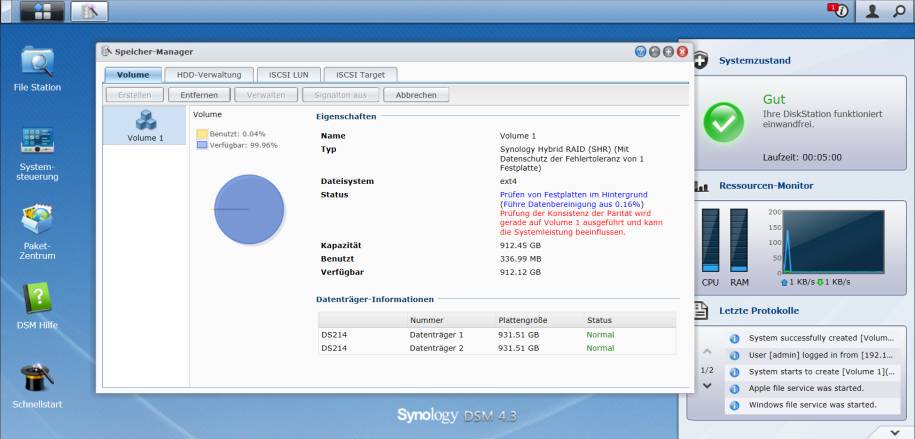Select the Datenträger 2 row
915x439 pixels.
[497, 348]
